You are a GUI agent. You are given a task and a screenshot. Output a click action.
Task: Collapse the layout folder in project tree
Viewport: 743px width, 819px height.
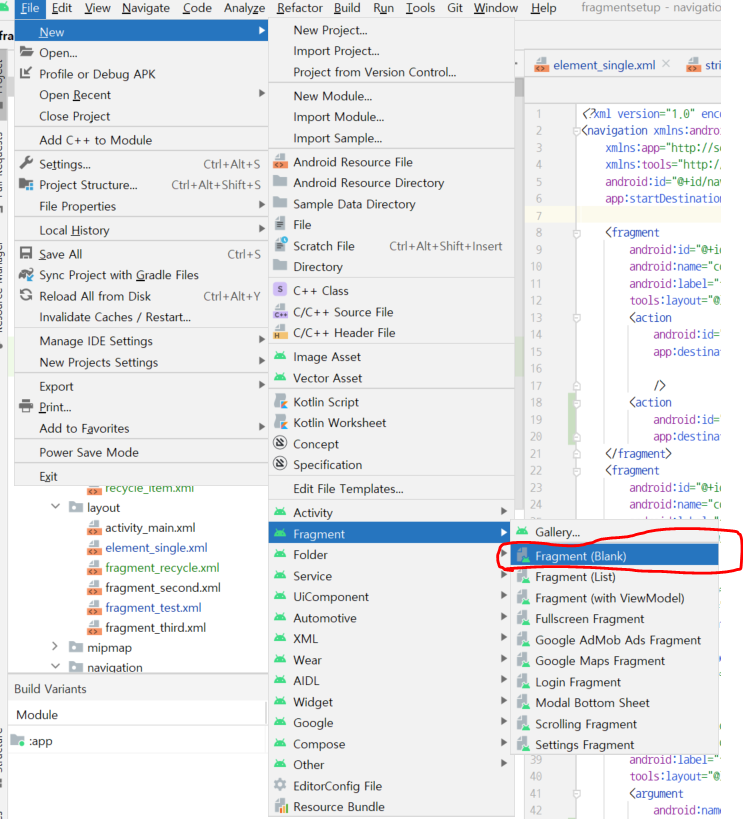(55, 507)
